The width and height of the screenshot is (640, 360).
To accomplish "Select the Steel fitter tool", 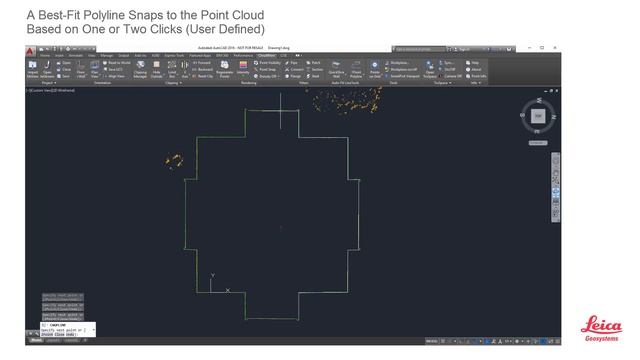I will 313,76.
